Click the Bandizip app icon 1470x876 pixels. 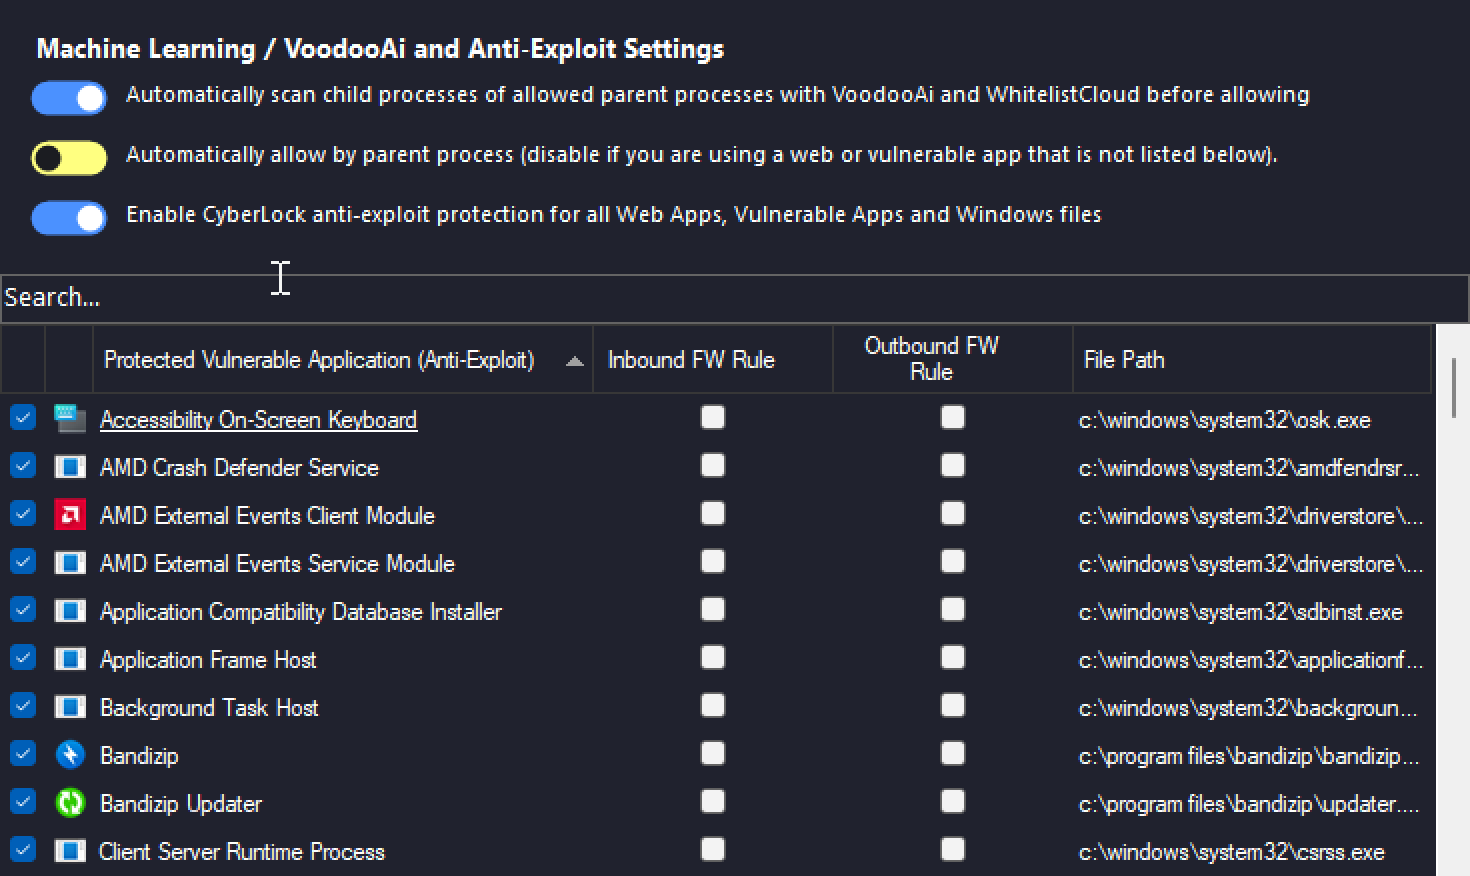(x=70, y=755)
